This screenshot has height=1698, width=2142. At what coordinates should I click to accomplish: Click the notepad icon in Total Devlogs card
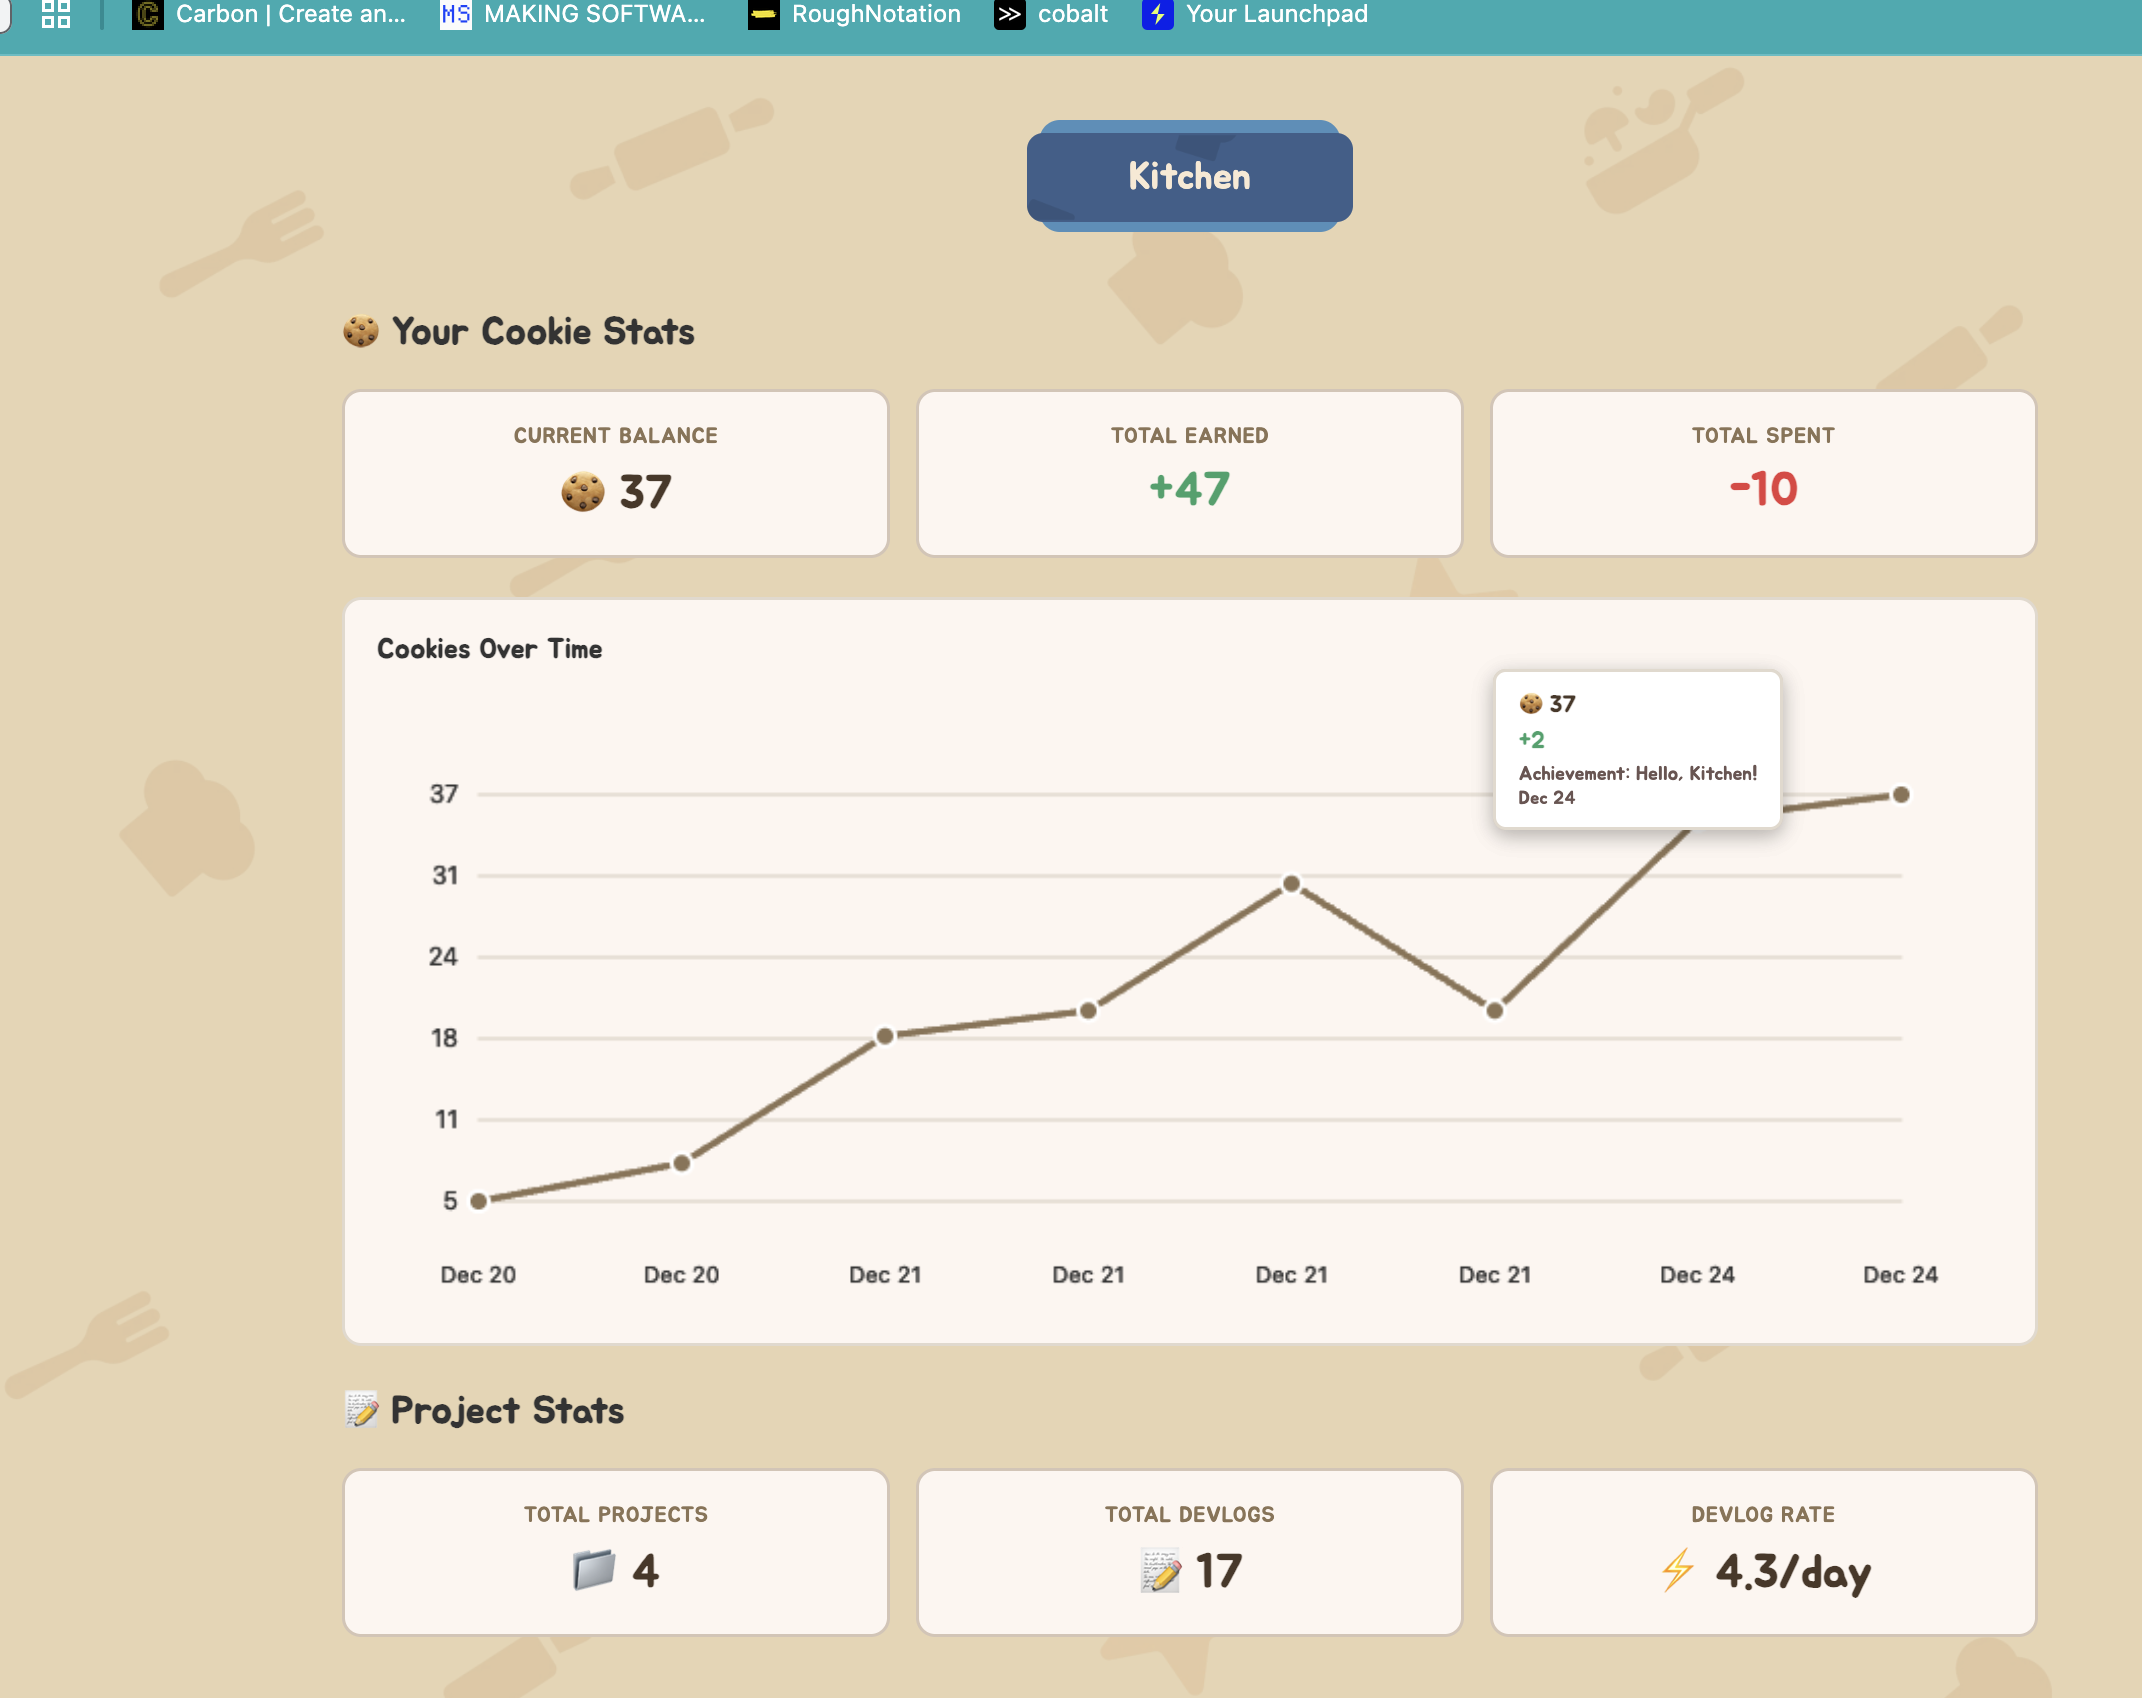point(1160,1570)
